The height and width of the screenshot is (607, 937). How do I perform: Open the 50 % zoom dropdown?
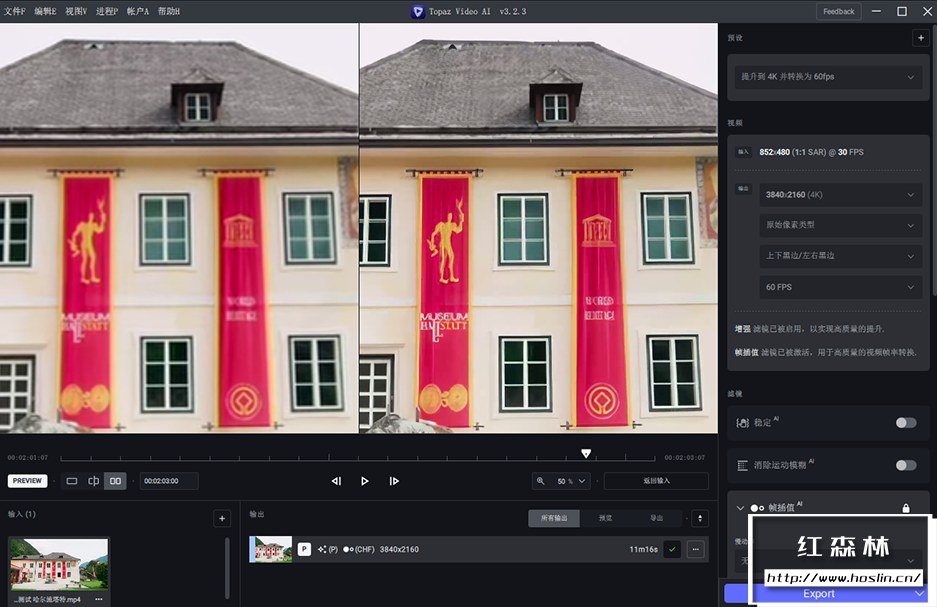(x=571, y=481)
